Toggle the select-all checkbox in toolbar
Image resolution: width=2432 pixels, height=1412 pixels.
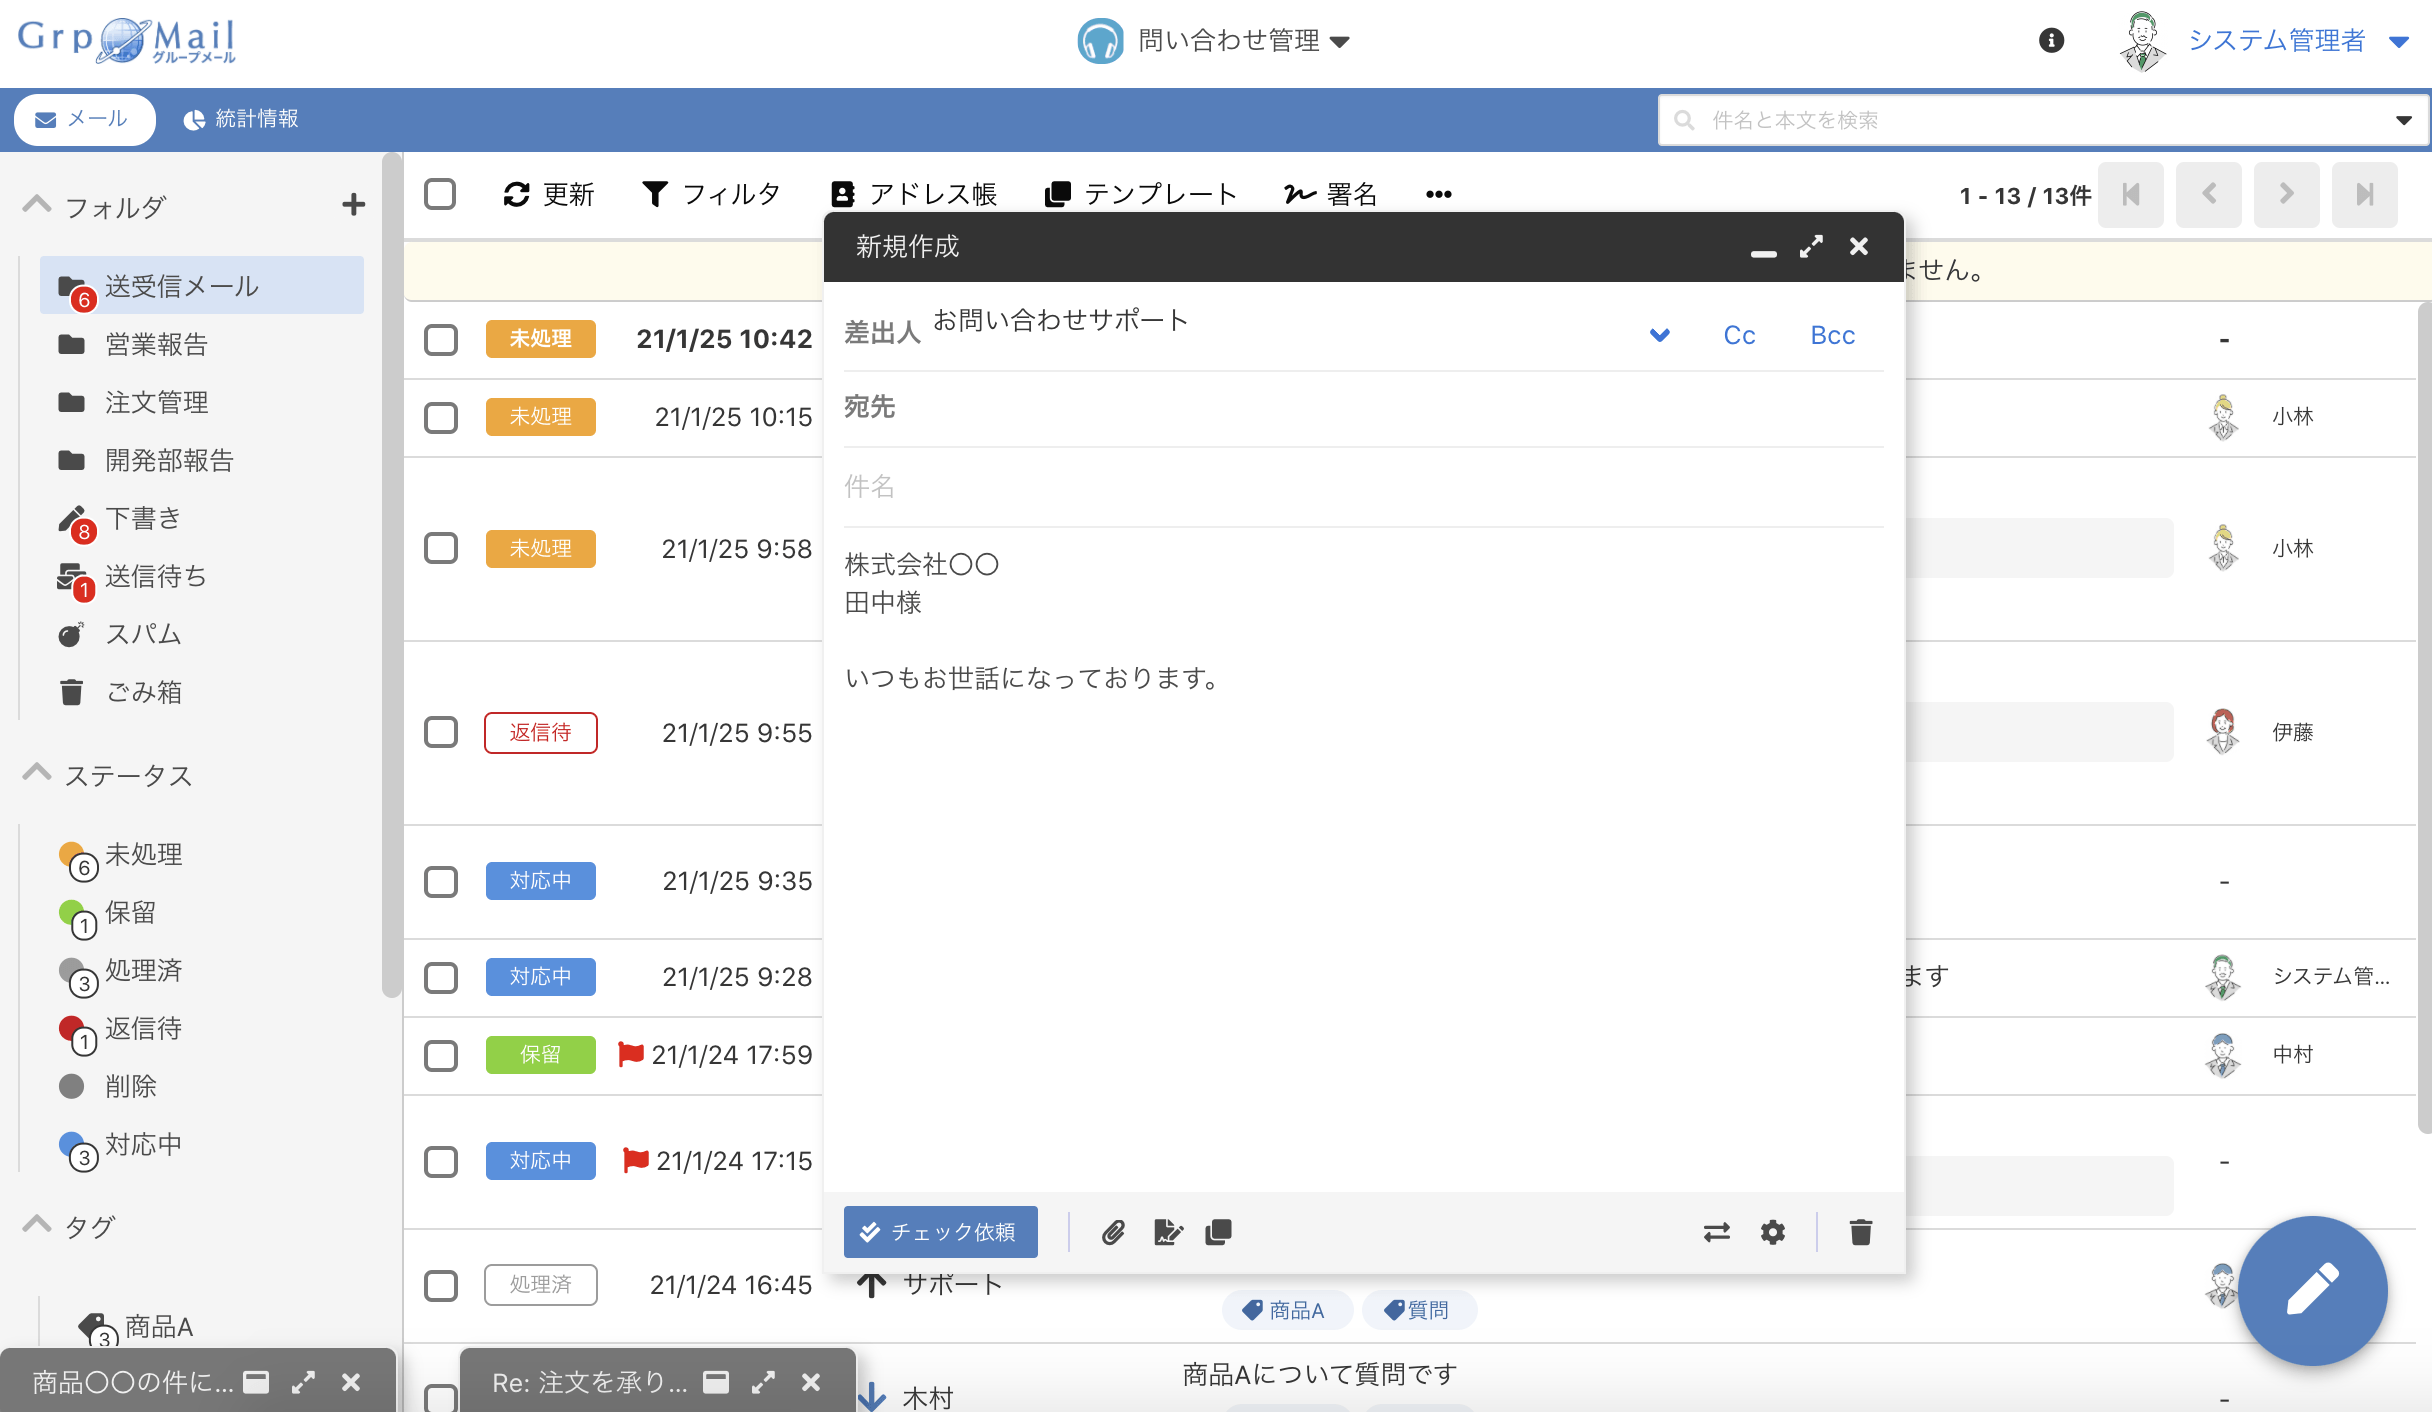pyautogui.click(x=440, y=194)
